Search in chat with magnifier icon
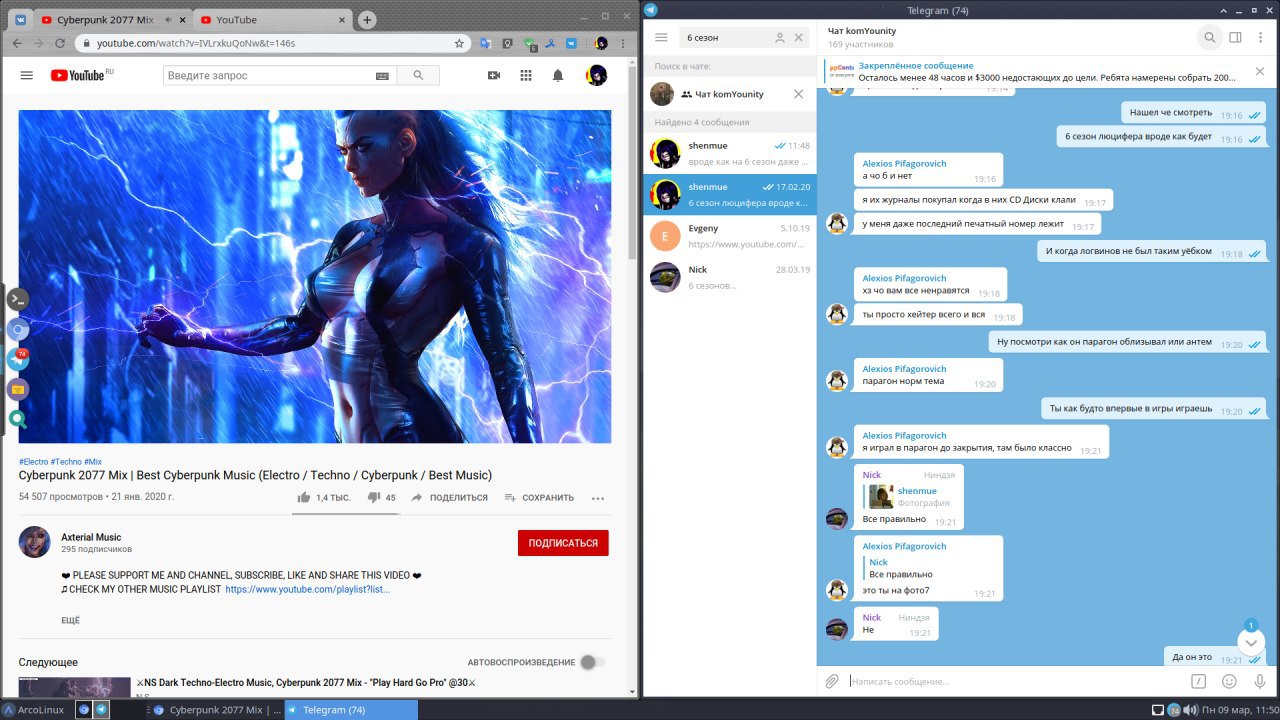 click(1209, 37)
